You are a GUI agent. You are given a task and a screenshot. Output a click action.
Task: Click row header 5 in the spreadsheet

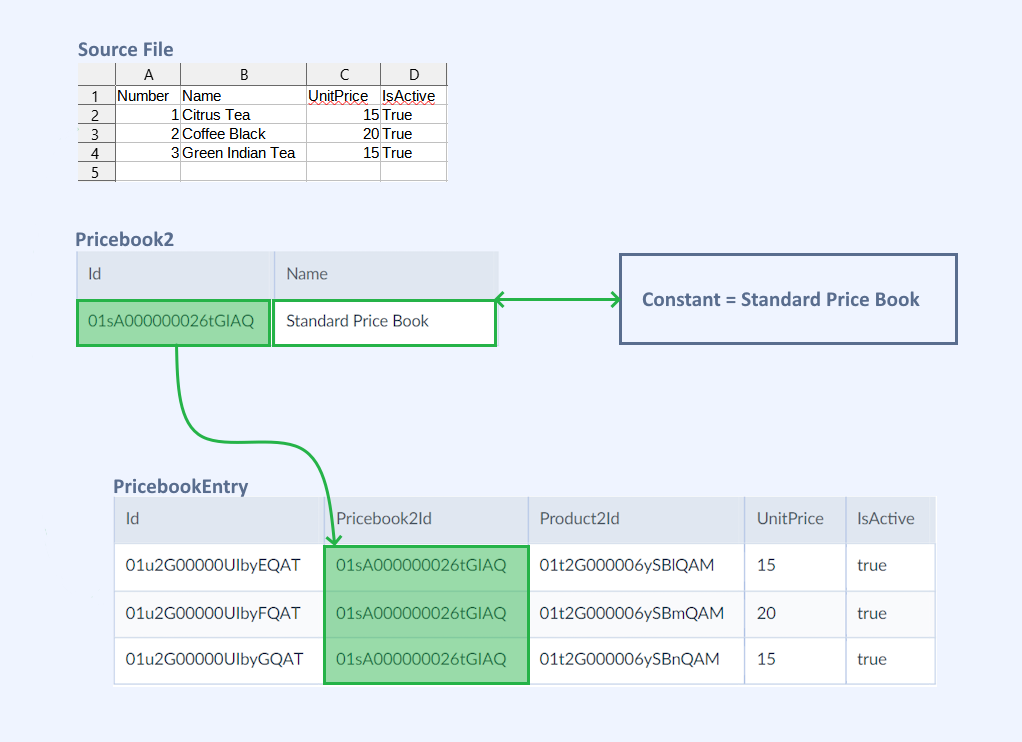[x=96, y=172]
